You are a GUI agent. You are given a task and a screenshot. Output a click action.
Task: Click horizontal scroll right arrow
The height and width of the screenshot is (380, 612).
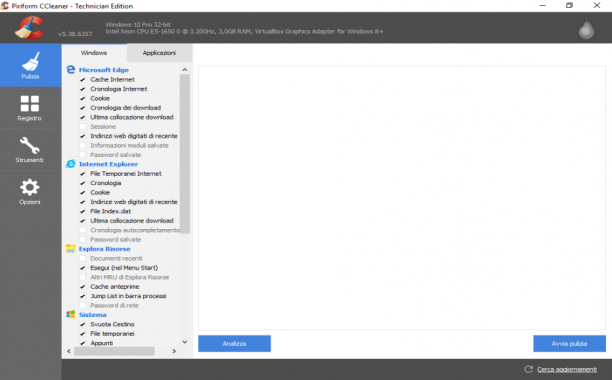(x=174, y=351)
